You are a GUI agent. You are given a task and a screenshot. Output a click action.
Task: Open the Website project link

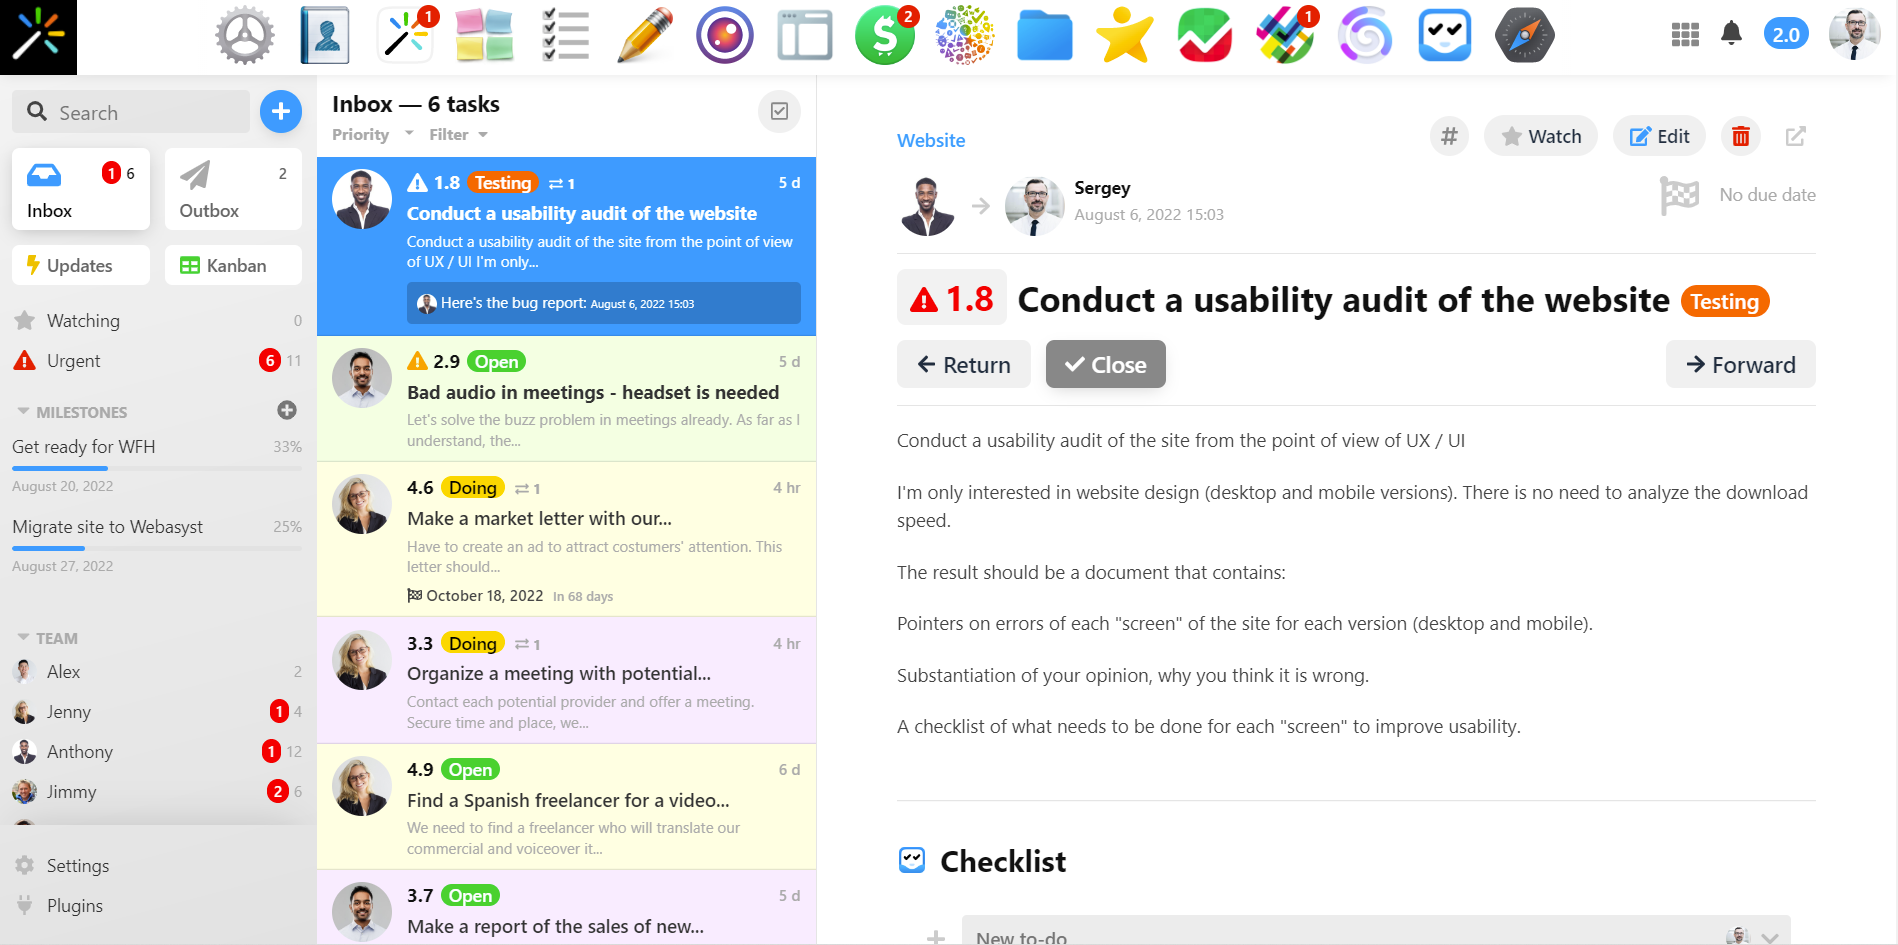(x=930, y=140)
